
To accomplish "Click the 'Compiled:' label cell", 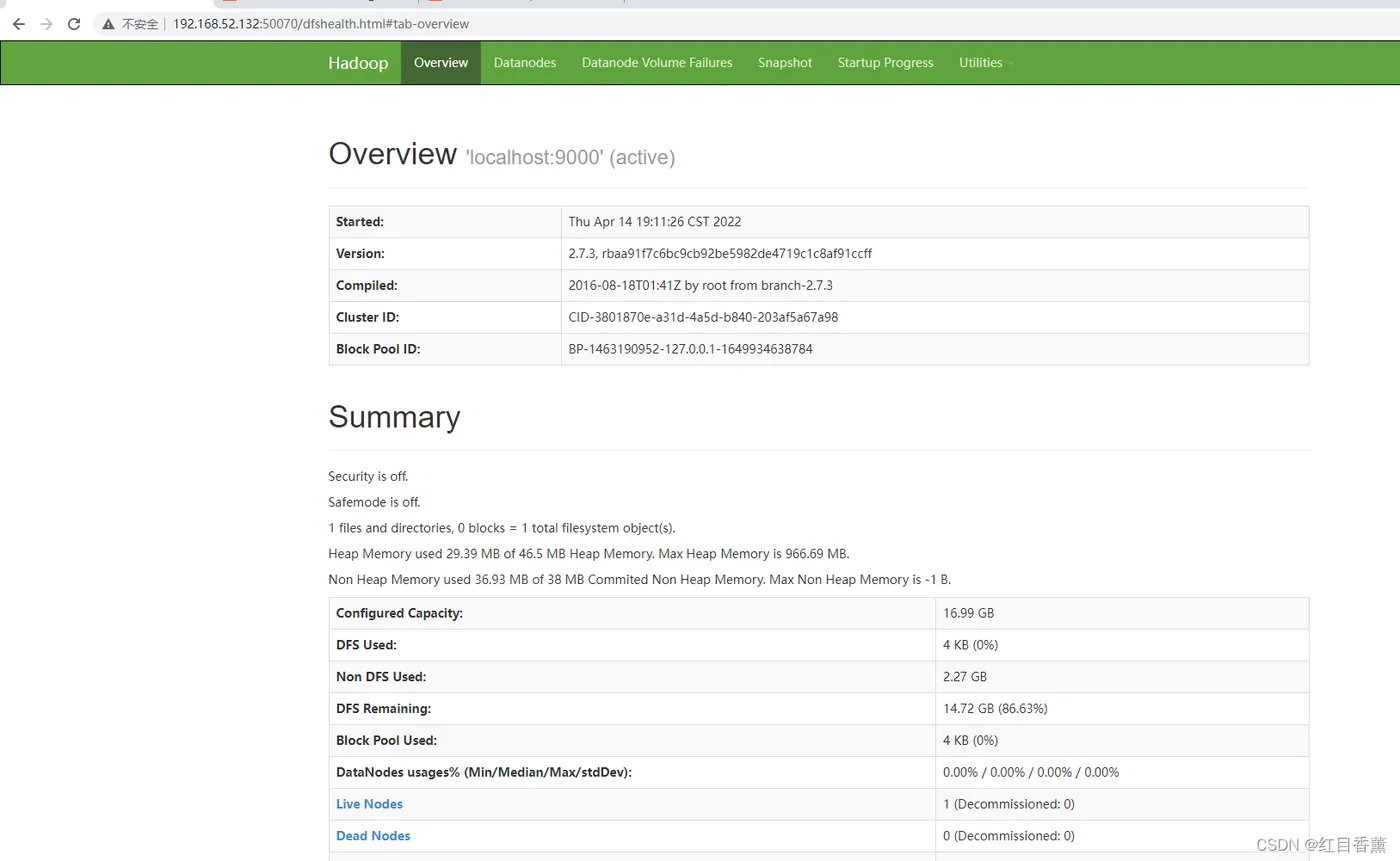I will coord(445,286).
